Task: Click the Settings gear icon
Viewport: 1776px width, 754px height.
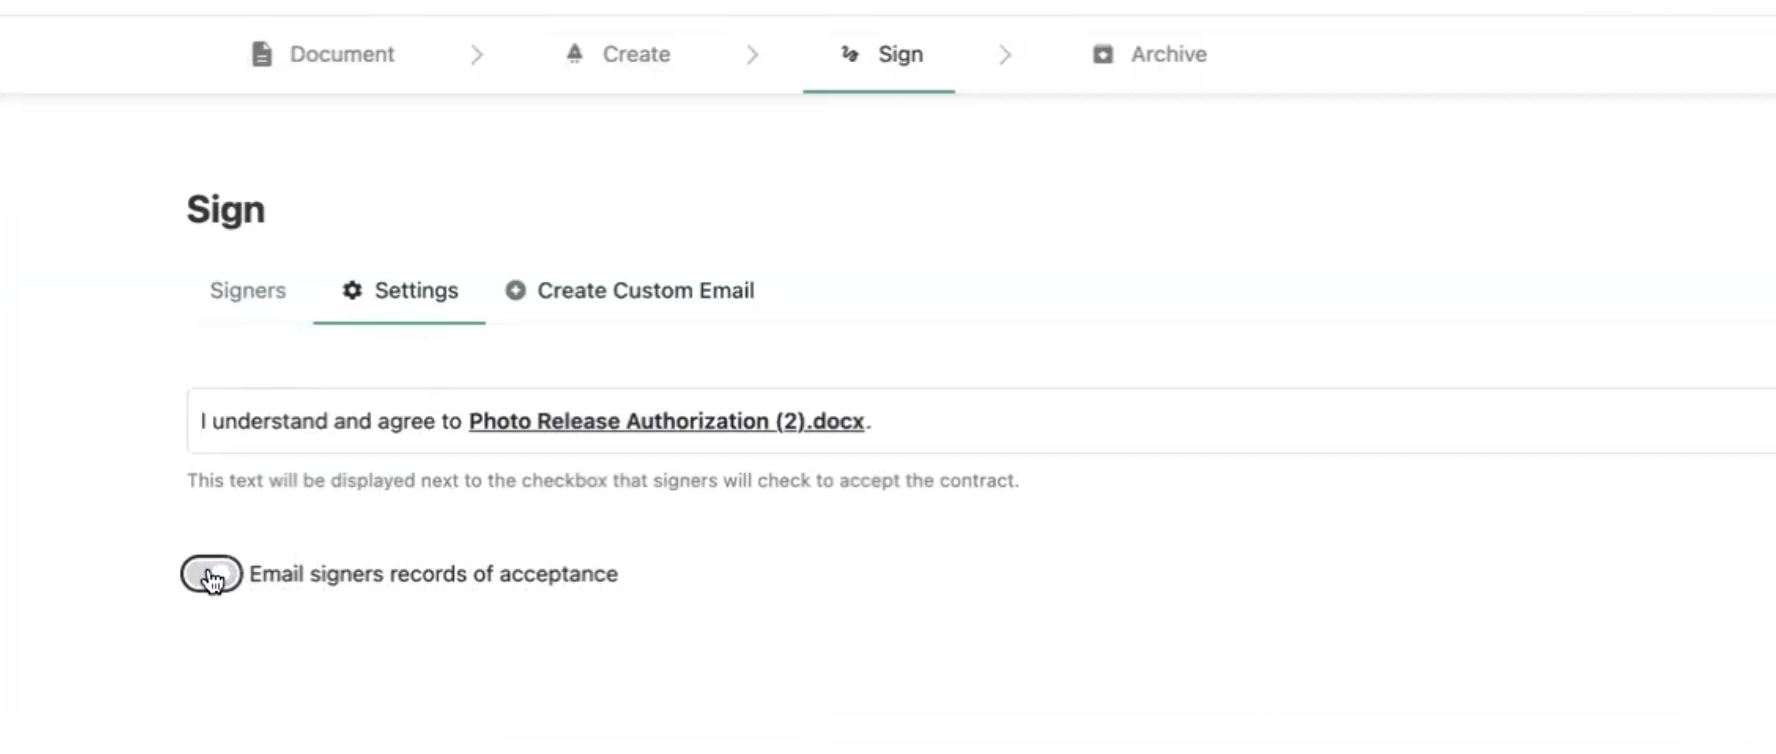Action: [x=352, y=290]
